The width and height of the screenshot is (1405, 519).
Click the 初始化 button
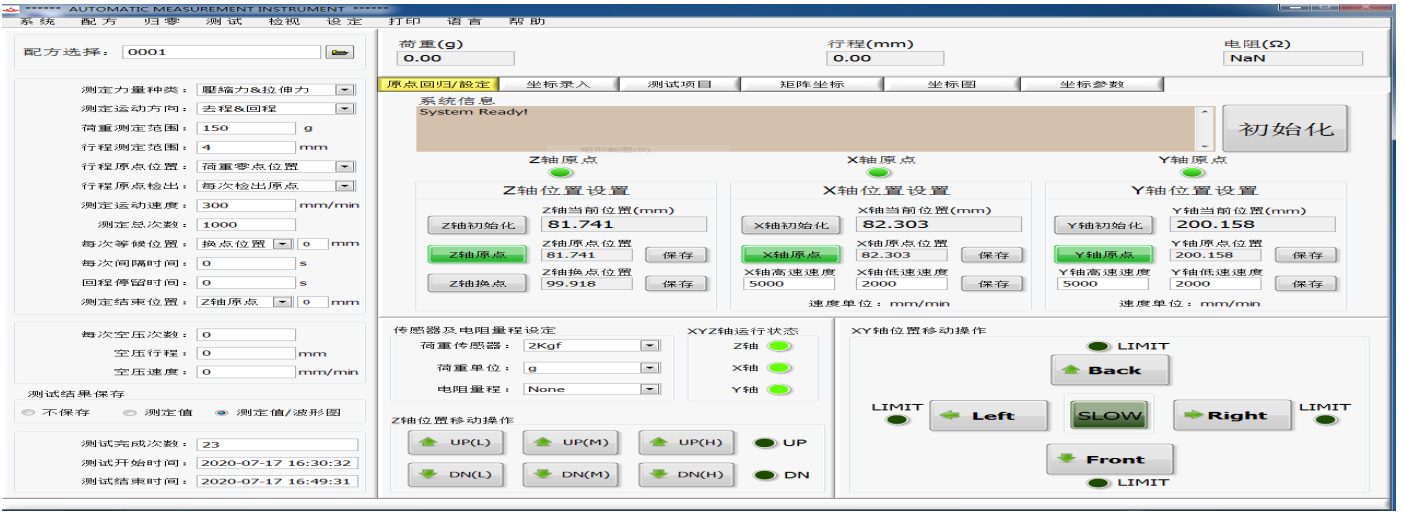coord(1285,129)
